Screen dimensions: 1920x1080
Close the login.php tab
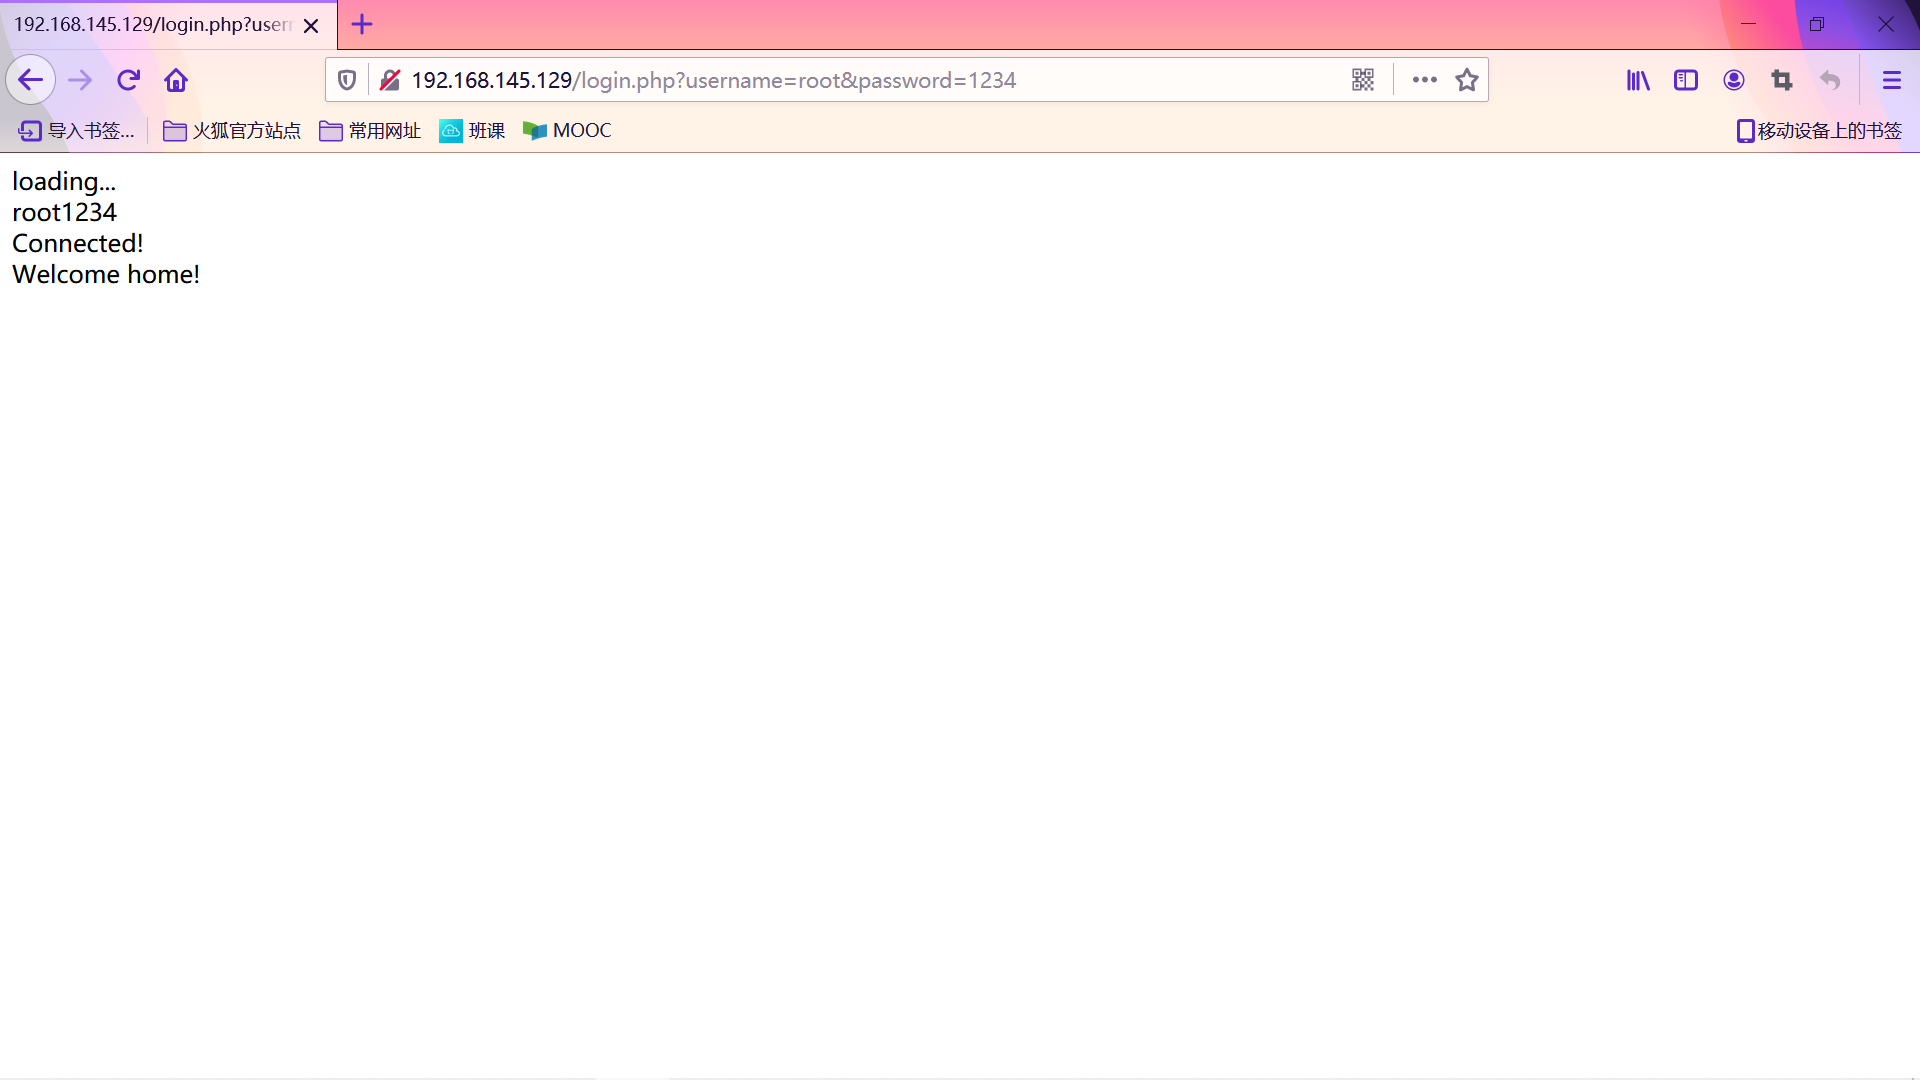tap(311, 25)
